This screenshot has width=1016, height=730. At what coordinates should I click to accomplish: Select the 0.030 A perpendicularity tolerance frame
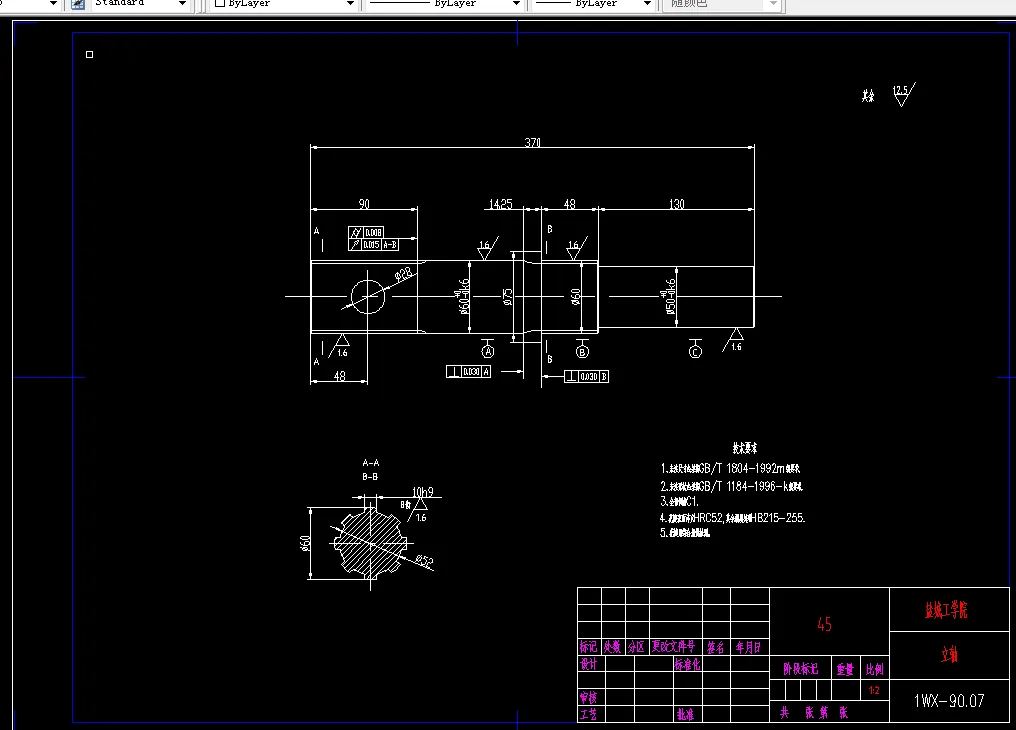tap(468, 371)
